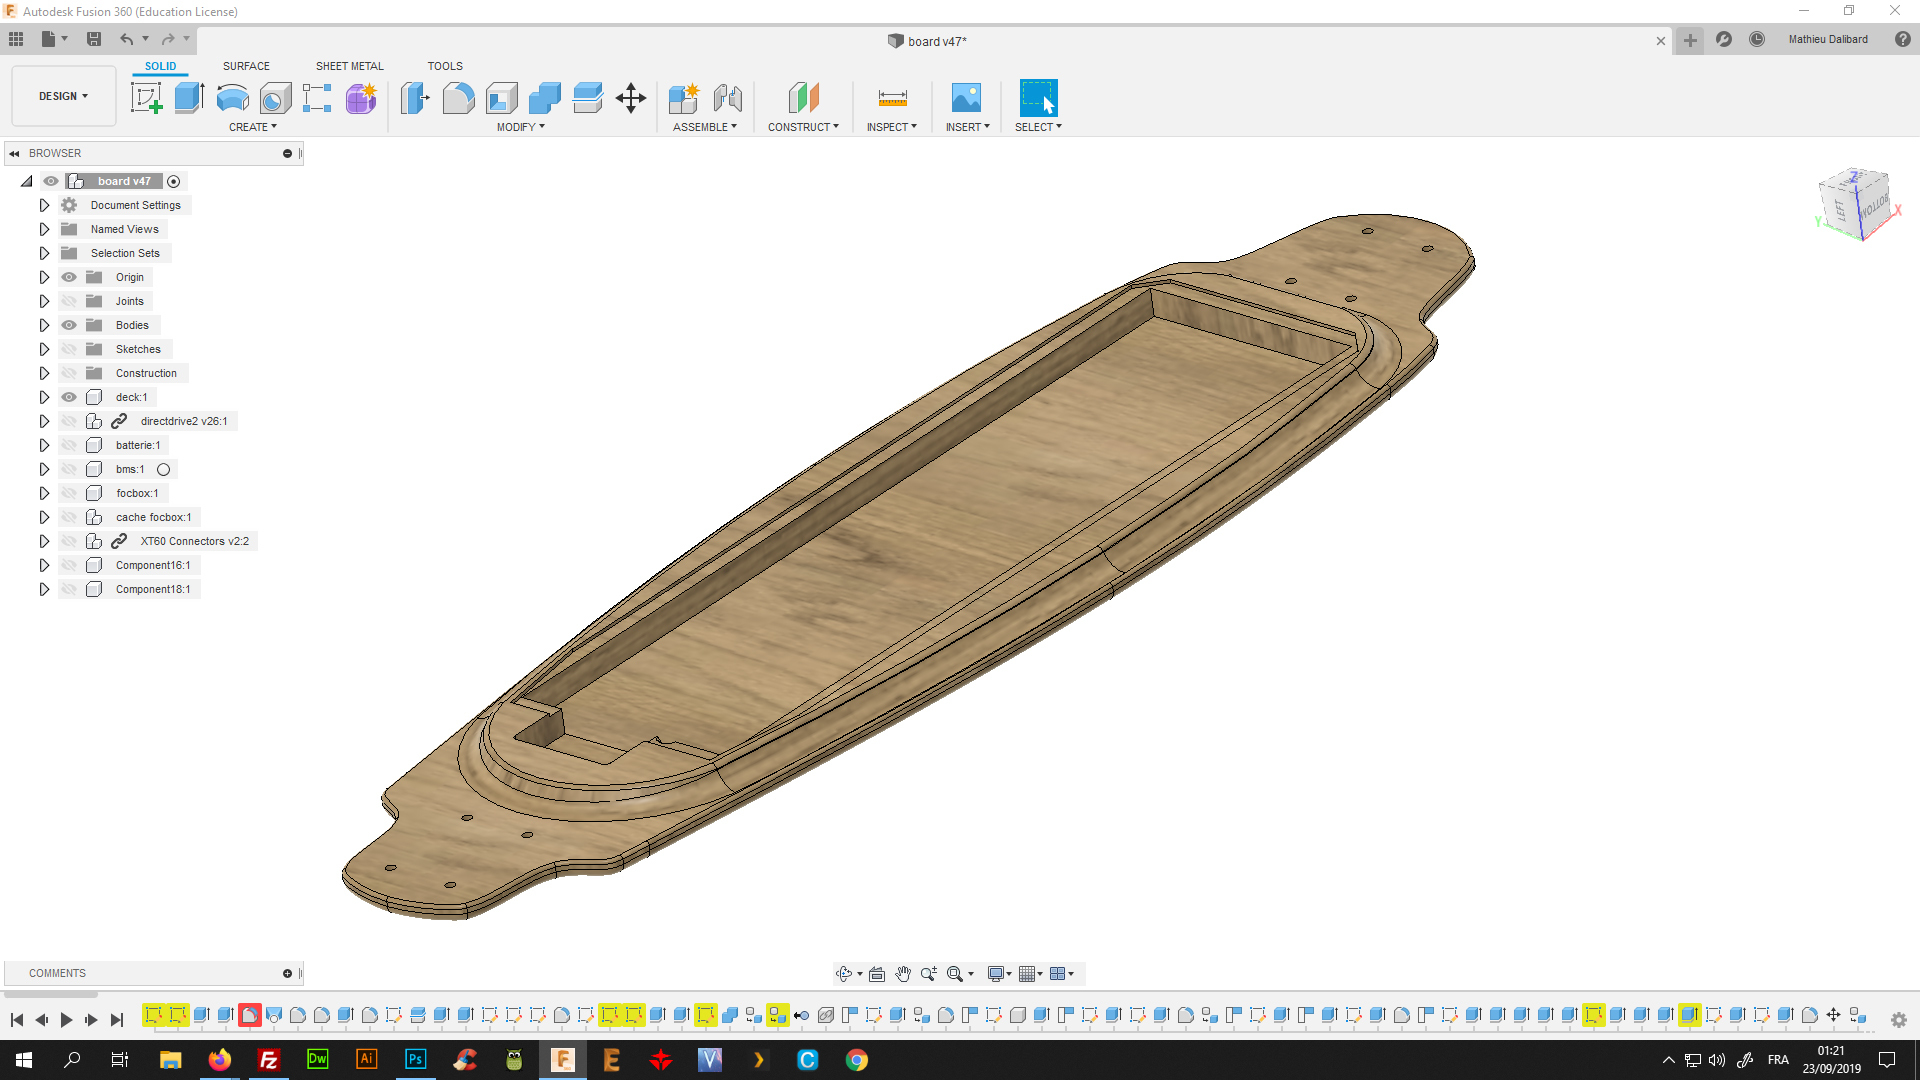Select the Shell tool icon
Viewport: 1920px width, 1080px height.
point(502,98)
